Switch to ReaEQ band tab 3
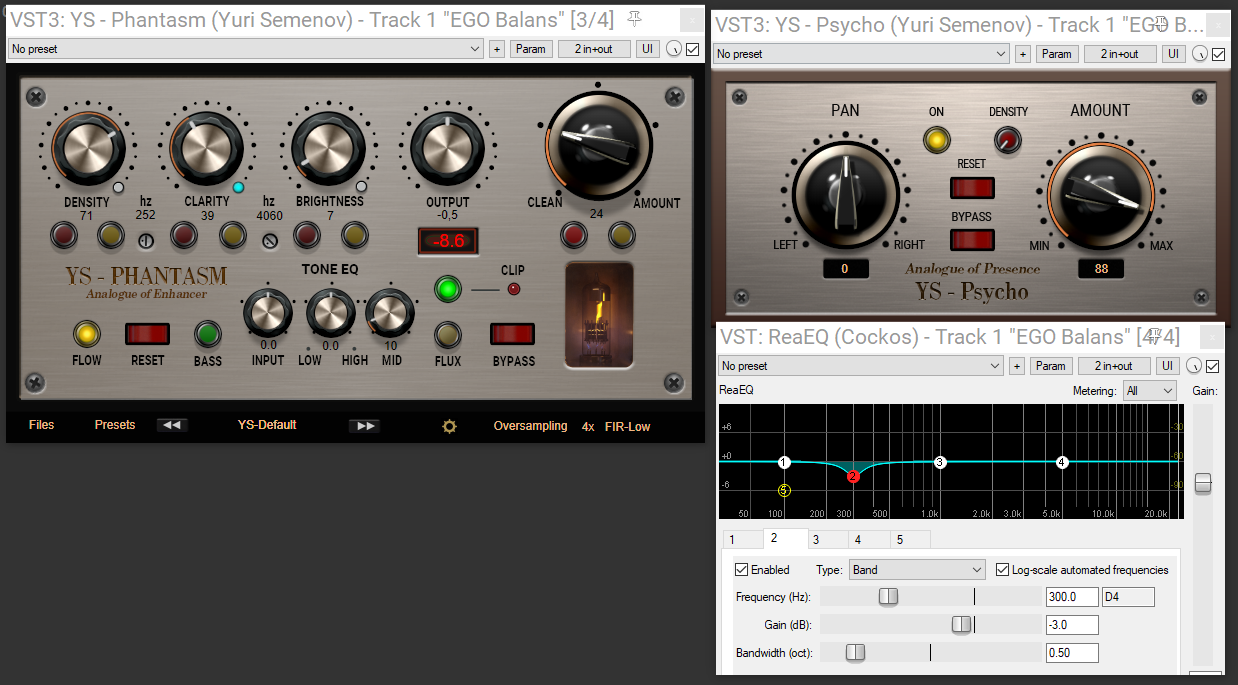The image size is (1238, 685). coord(827,539)
